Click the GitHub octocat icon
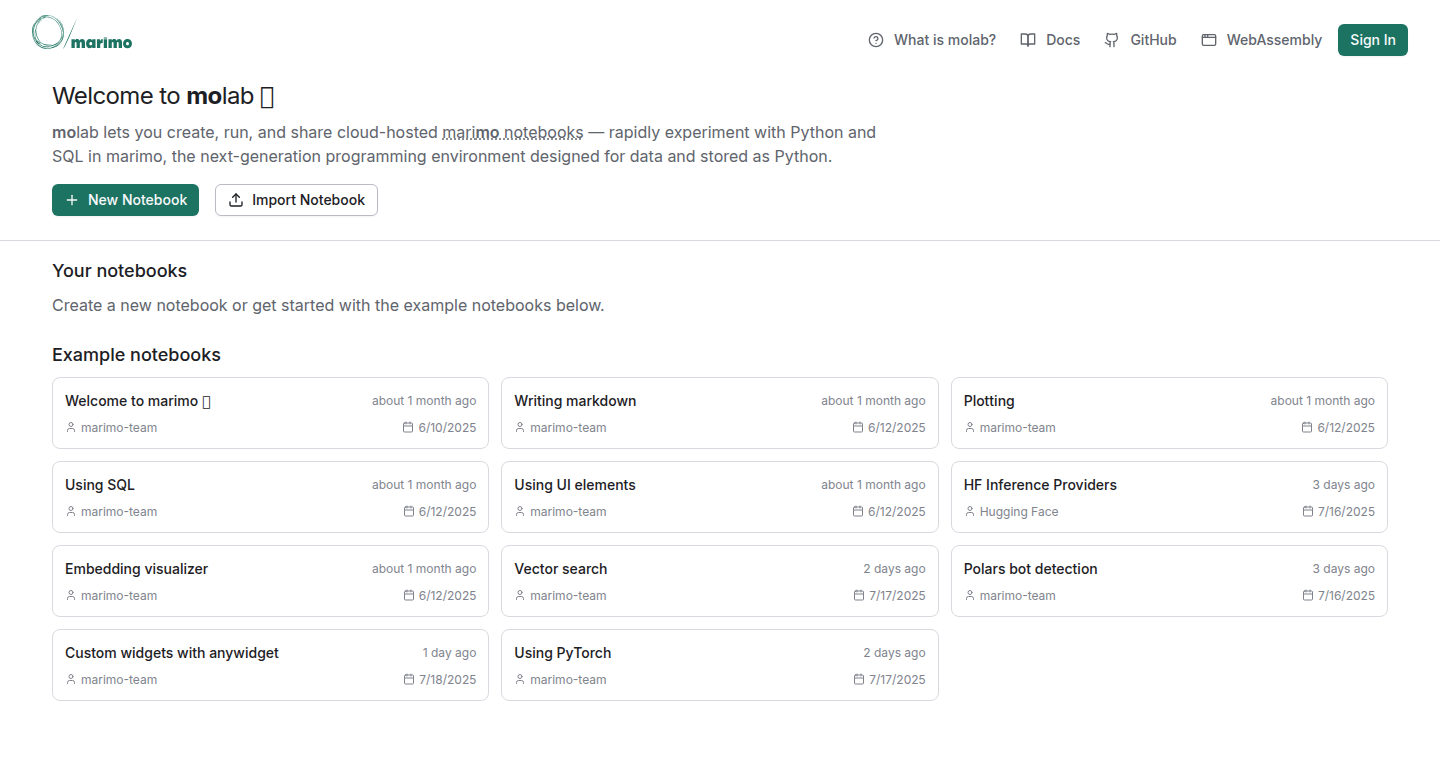1440x761 pixels. tap(1112, 40)
